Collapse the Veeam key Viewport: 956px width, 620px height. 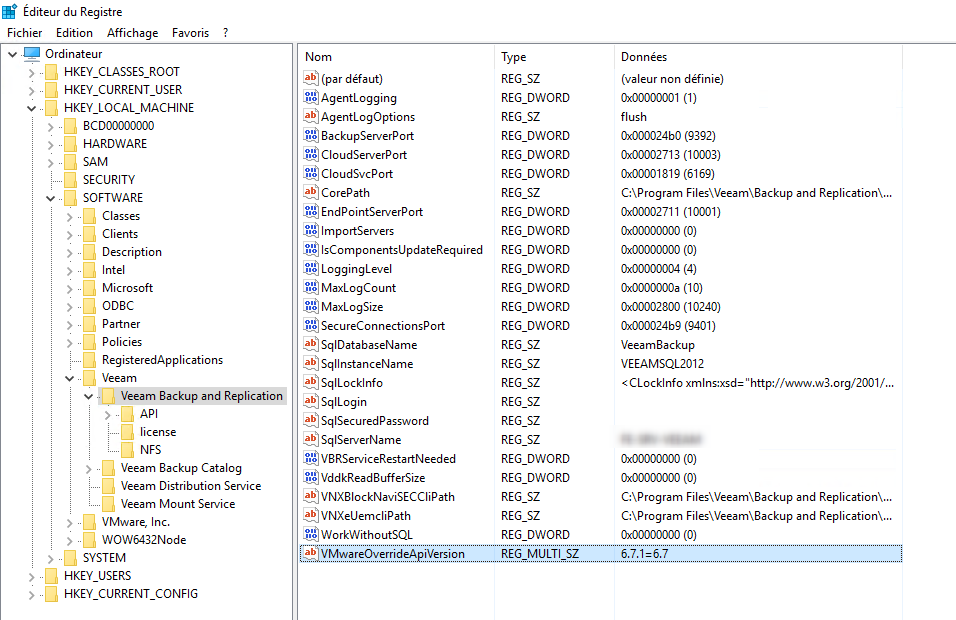(70, 379)
